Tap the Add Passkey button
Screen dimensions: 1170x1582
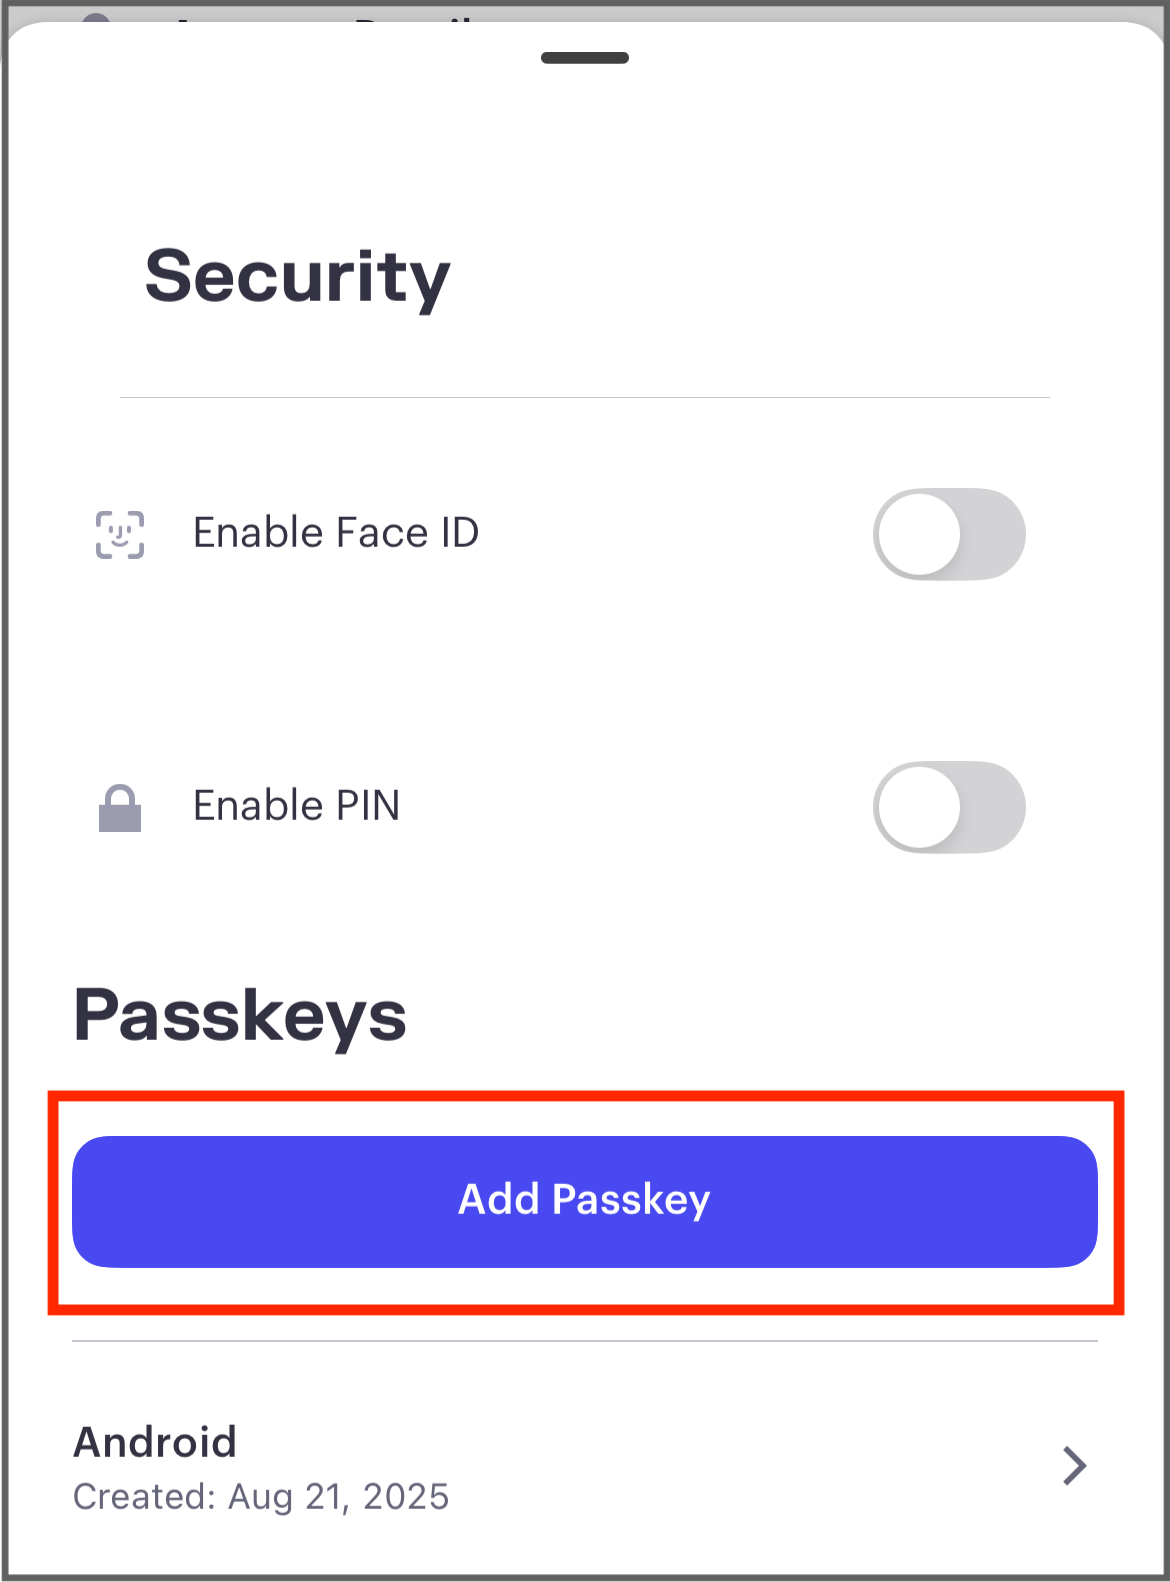point(584,1199)
